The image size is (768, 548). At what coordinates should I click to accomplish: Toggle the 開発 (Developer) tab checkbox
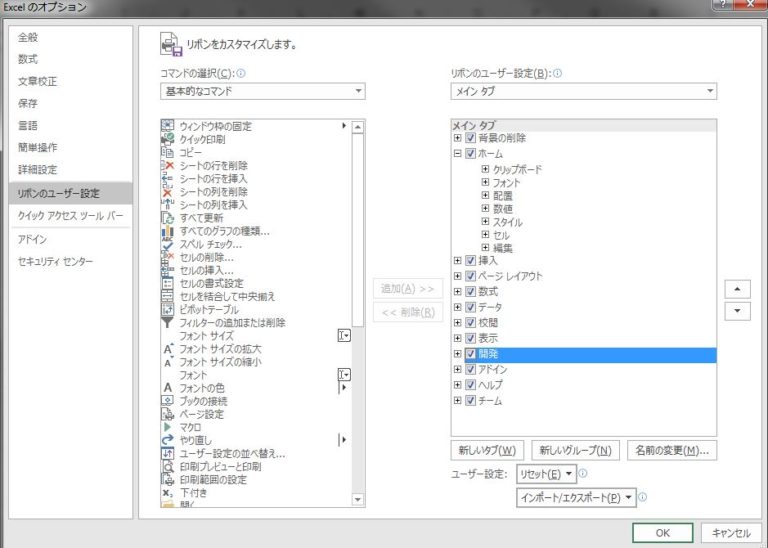pos(471,355)
